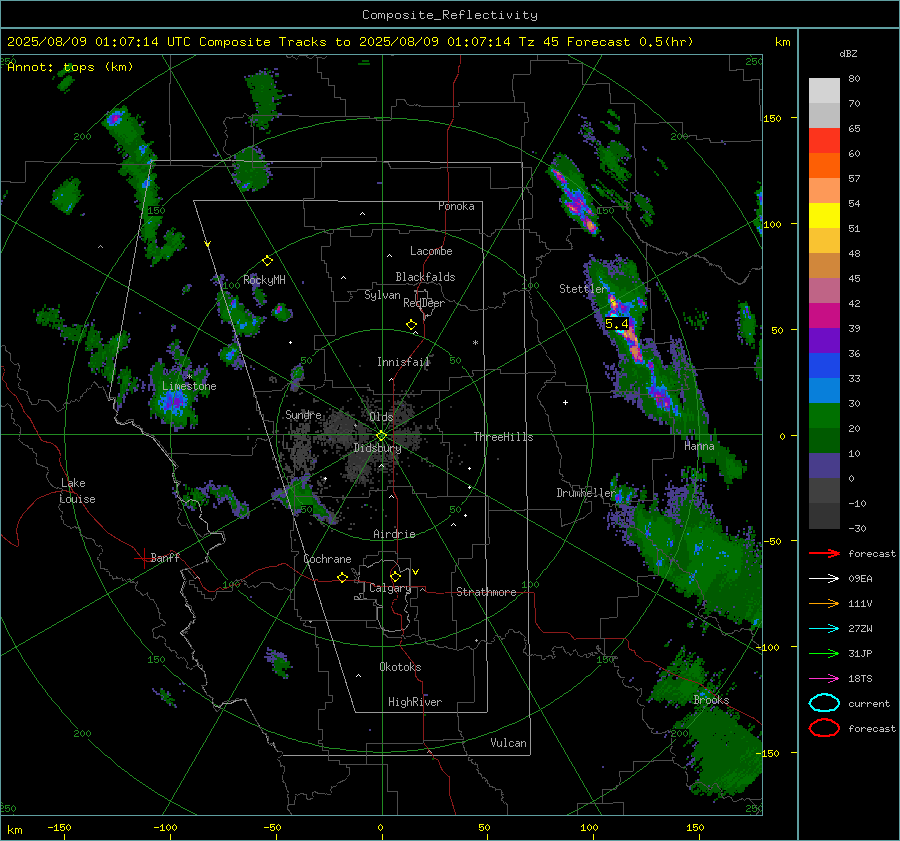Click the RockyMH label
Viewport: 900px width, 841px height.
click(x=264, y=280)
